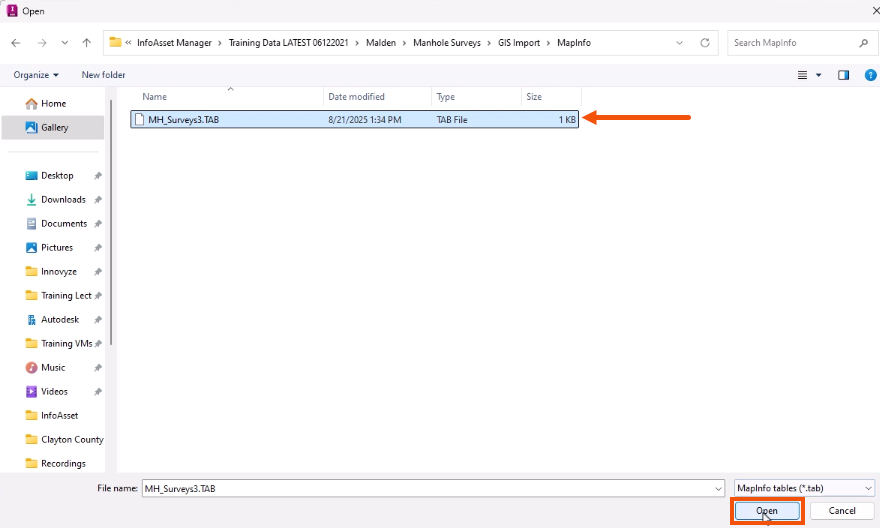Sort files by Size column
The height and width of the screenshot is (528, 880).
(534, 97)
